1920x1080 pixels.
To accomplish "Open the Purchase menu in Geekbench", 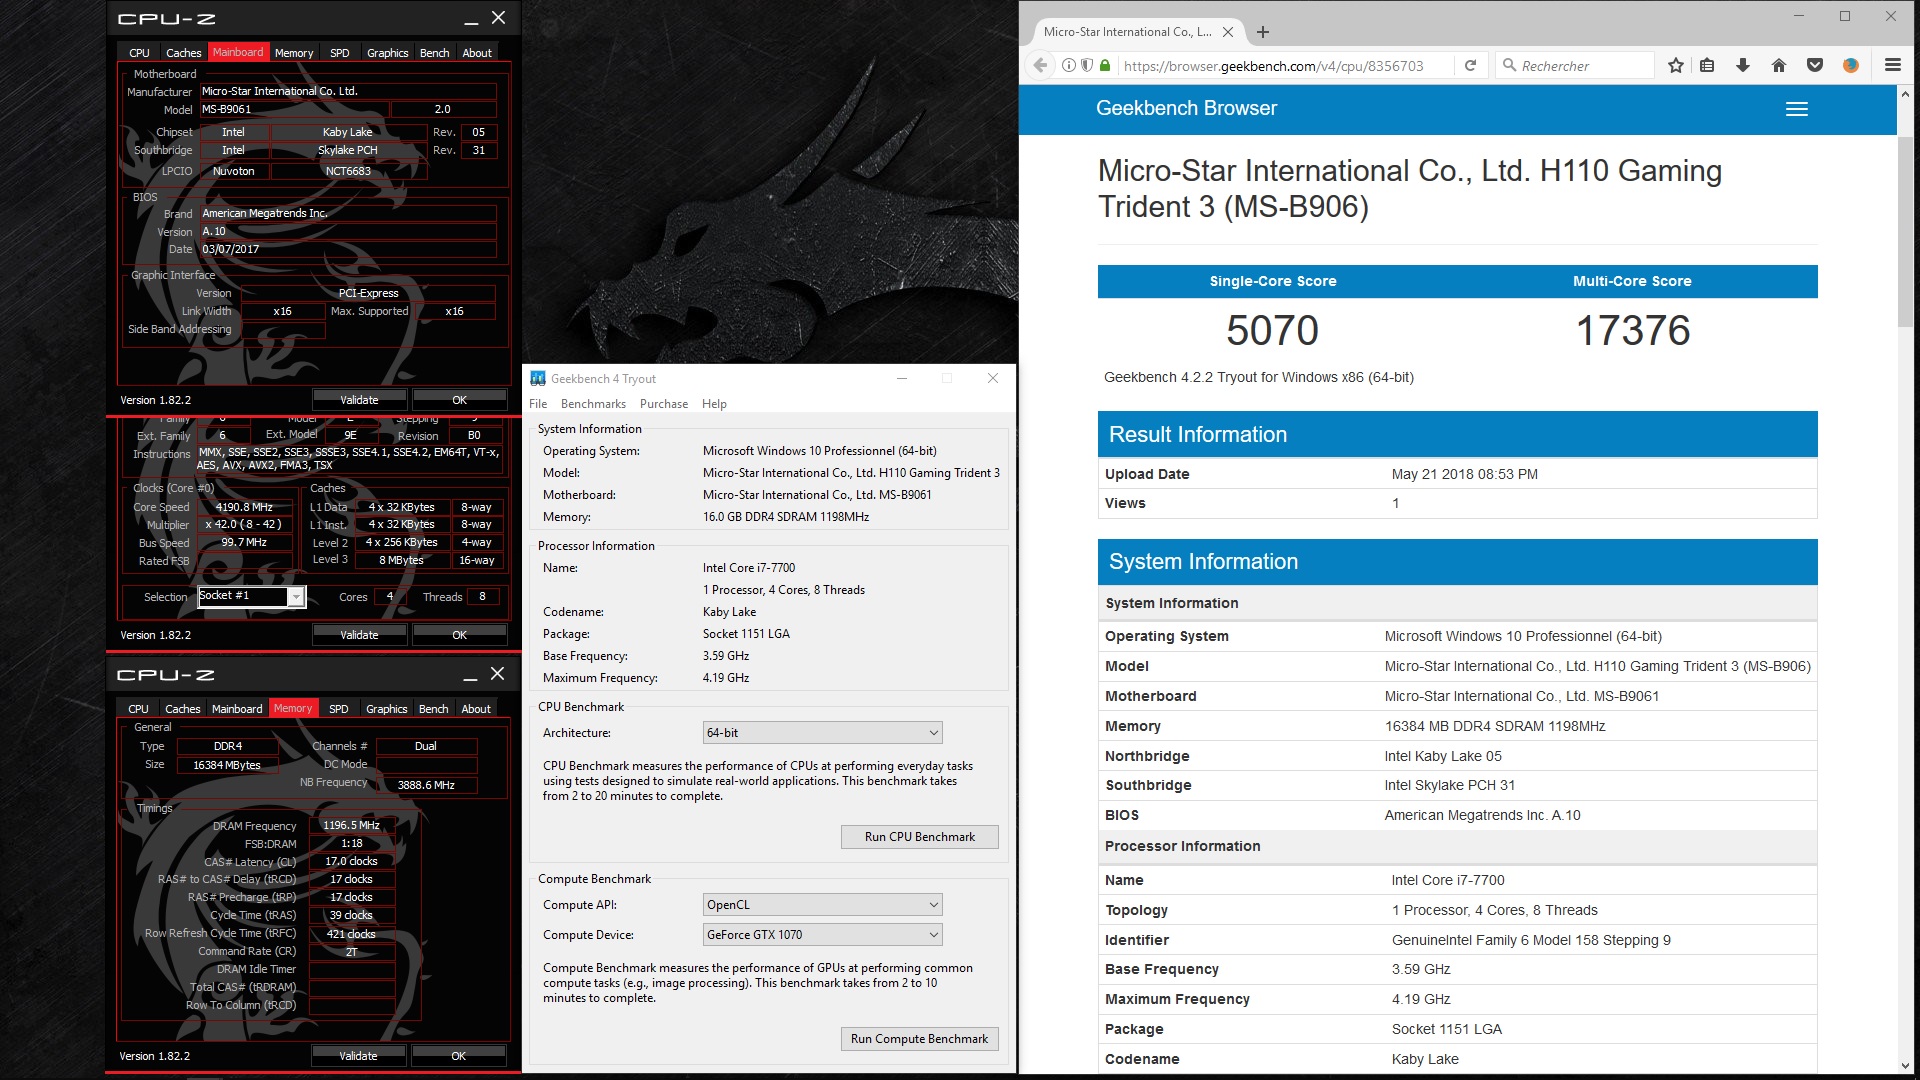I will tap(664, 404).
